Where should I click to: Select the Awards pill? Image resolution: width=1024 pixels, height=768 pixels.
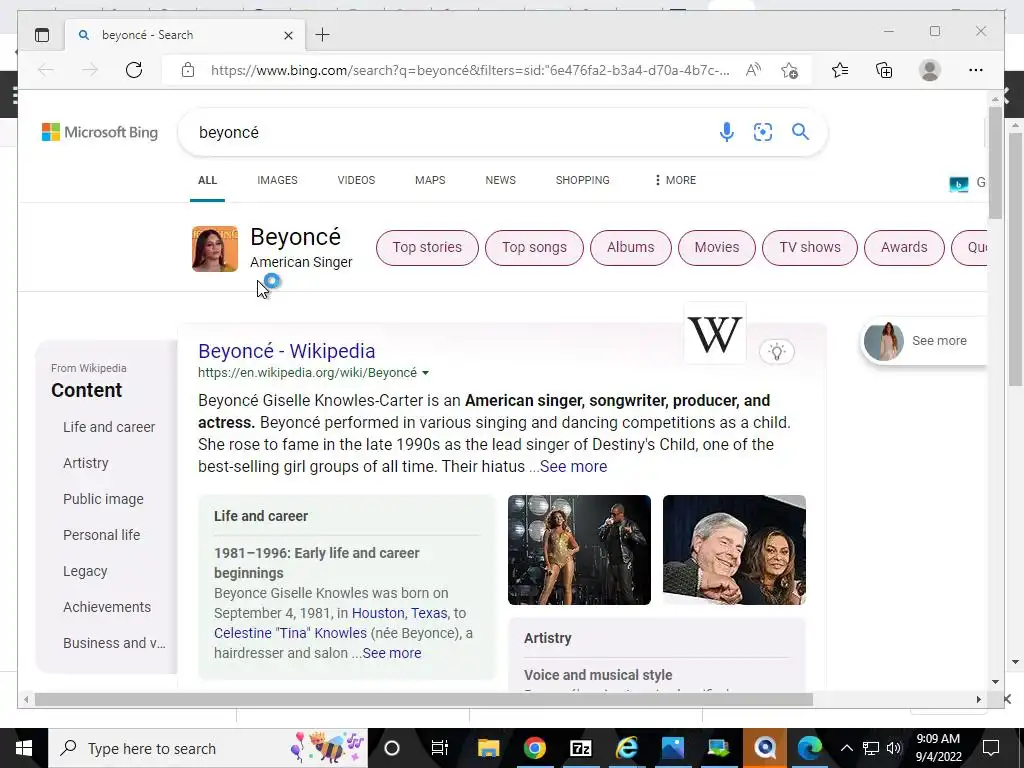click(904, 248)
